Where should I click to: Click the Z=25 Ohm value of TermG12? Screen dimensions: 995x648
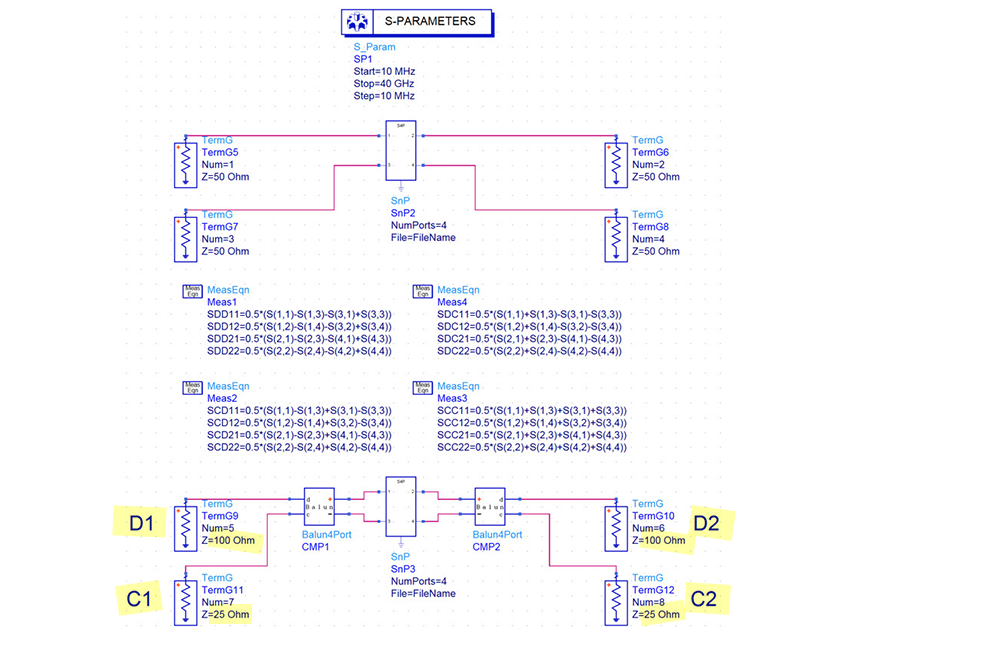coord(656,614)
